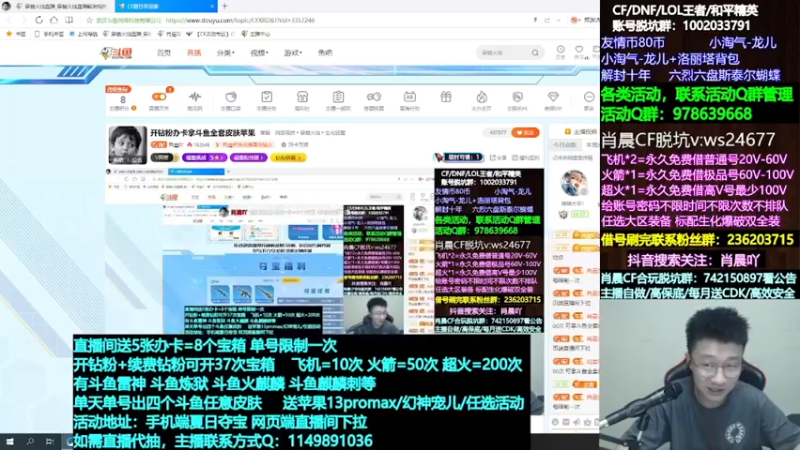Open the shop storefront icon in toolbar

click(302, 97)
